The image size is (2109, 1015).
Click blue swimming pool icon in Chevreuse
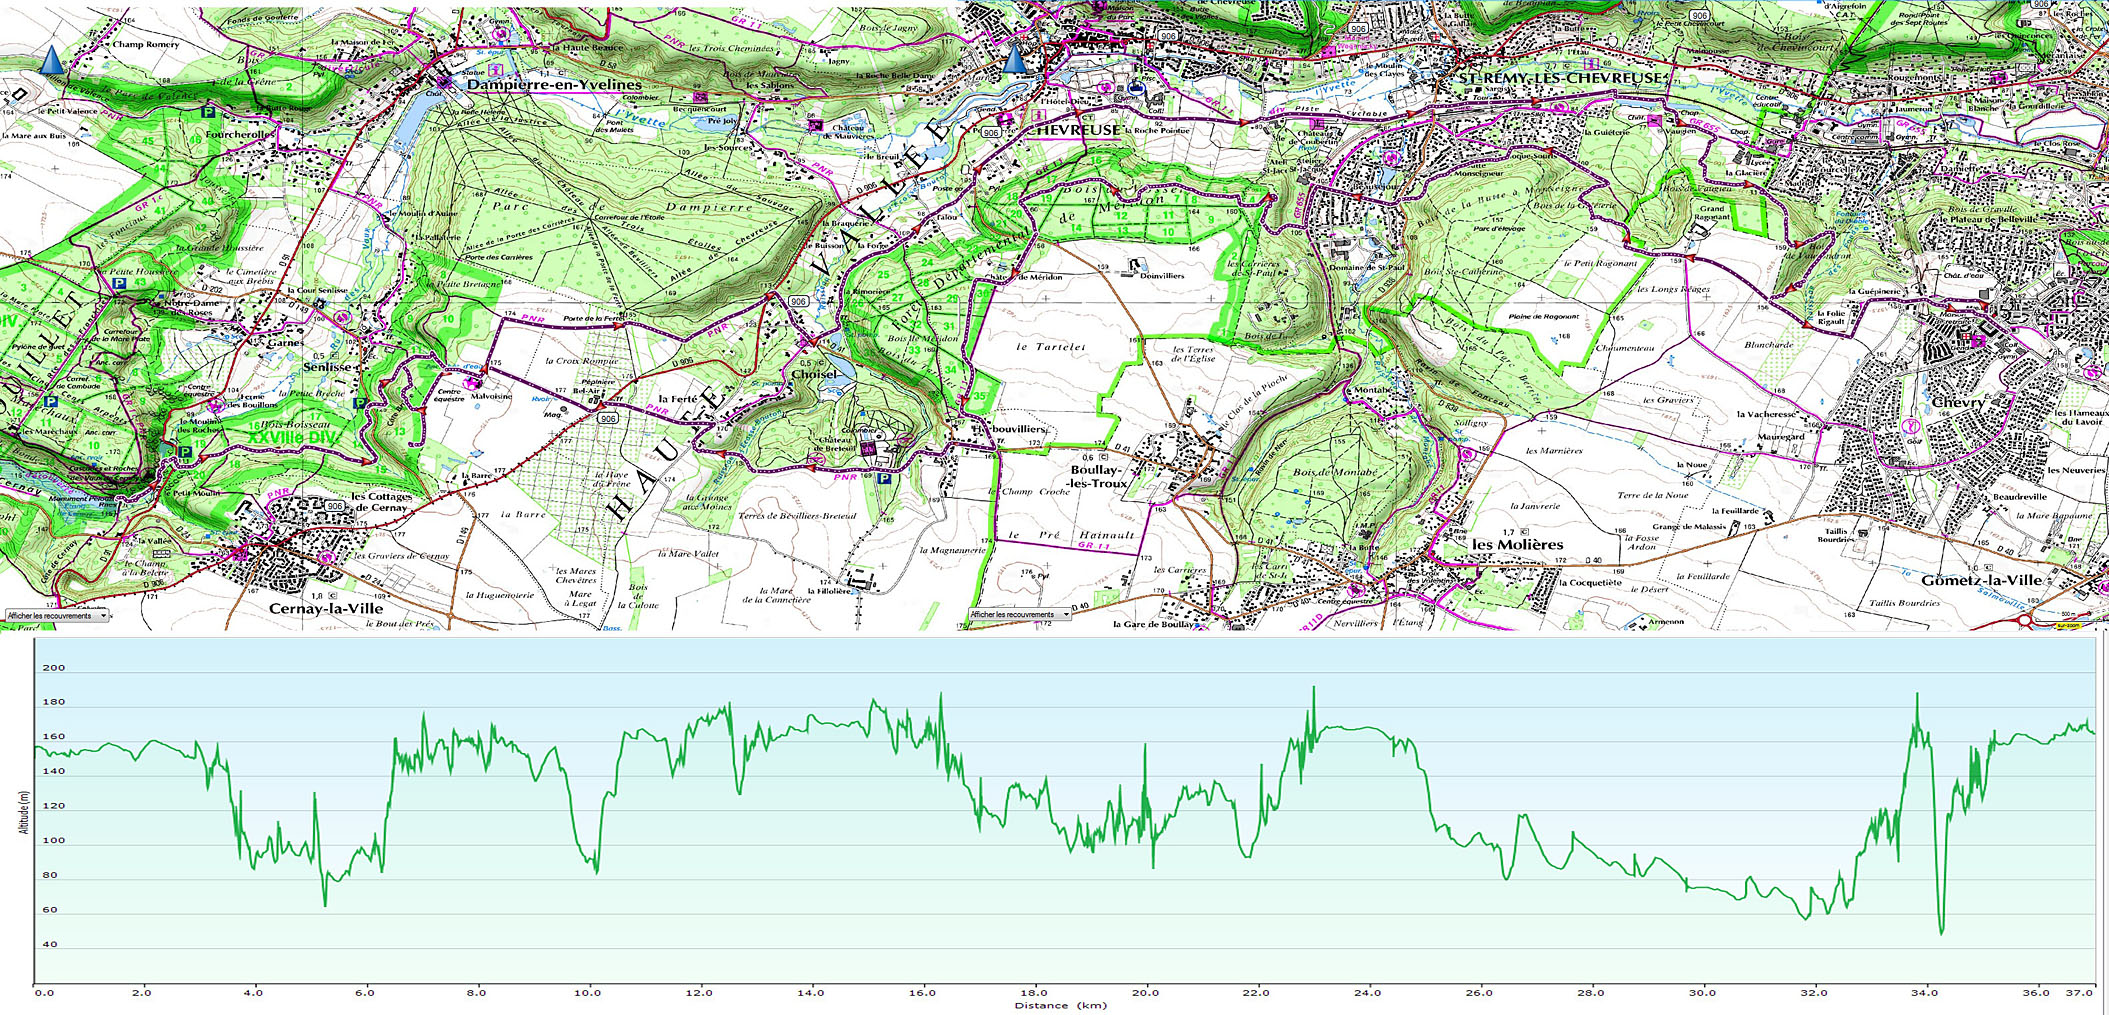pos(1136,88)
